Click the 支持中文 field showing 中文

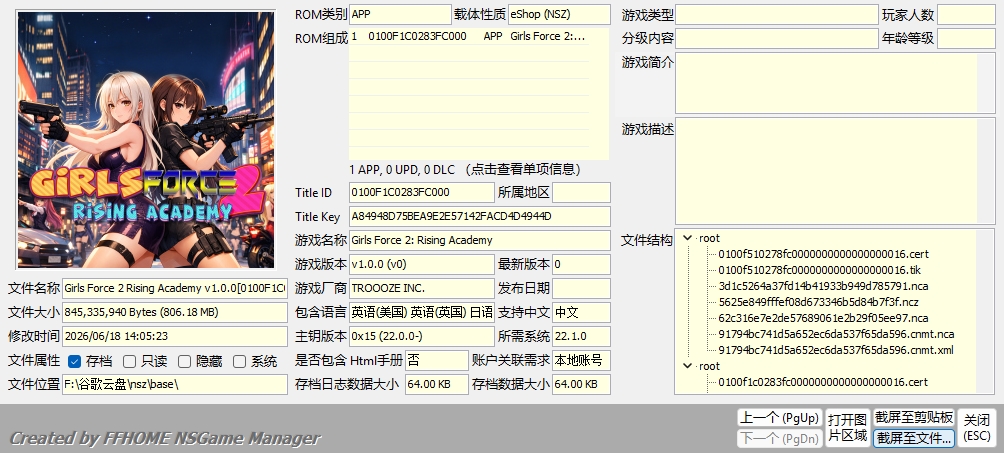(x=581, y=312)
